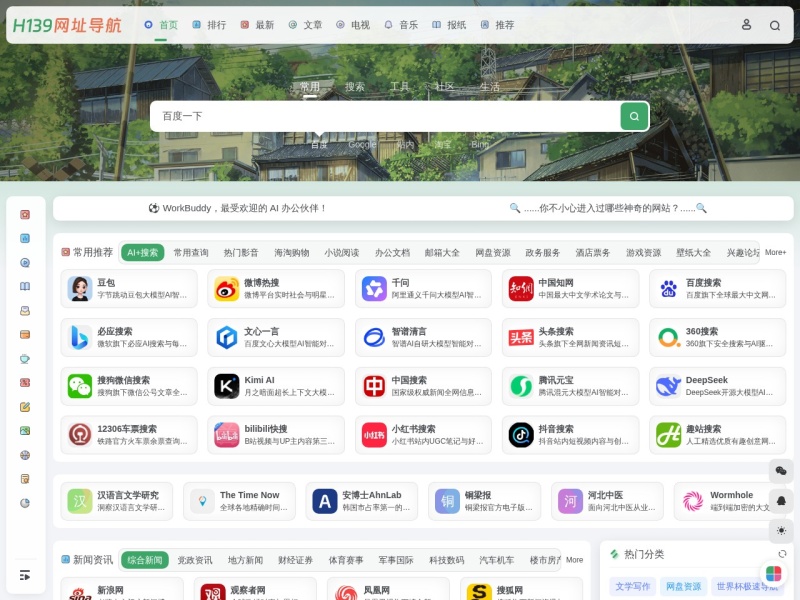
Task: Open The Time Now card
Action: tap(239, 501)
